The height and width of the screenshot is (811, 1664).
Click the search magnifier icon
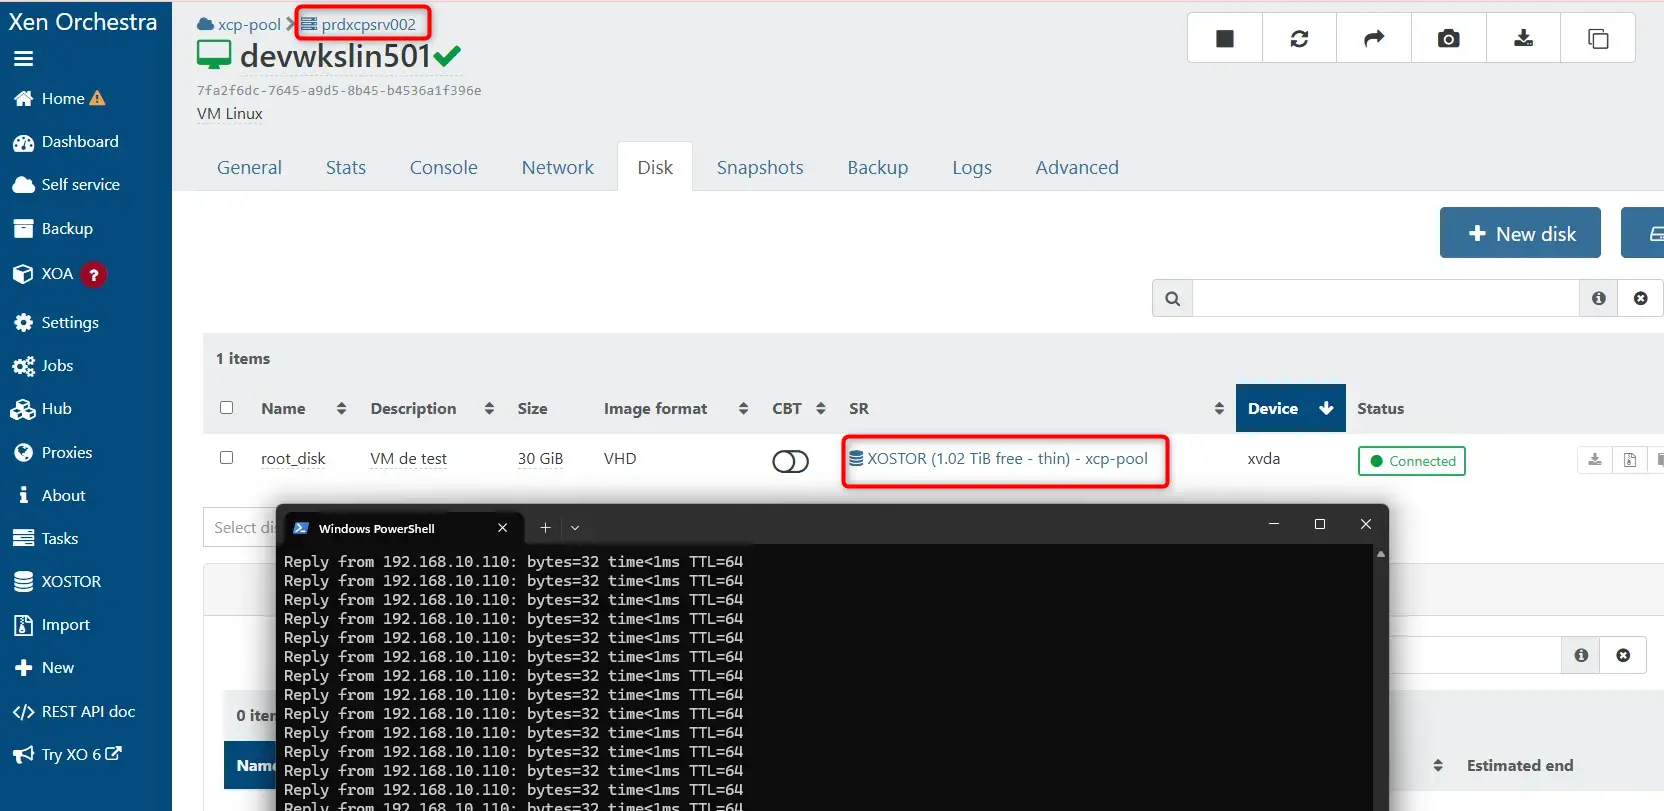[x=1173, y=298]
